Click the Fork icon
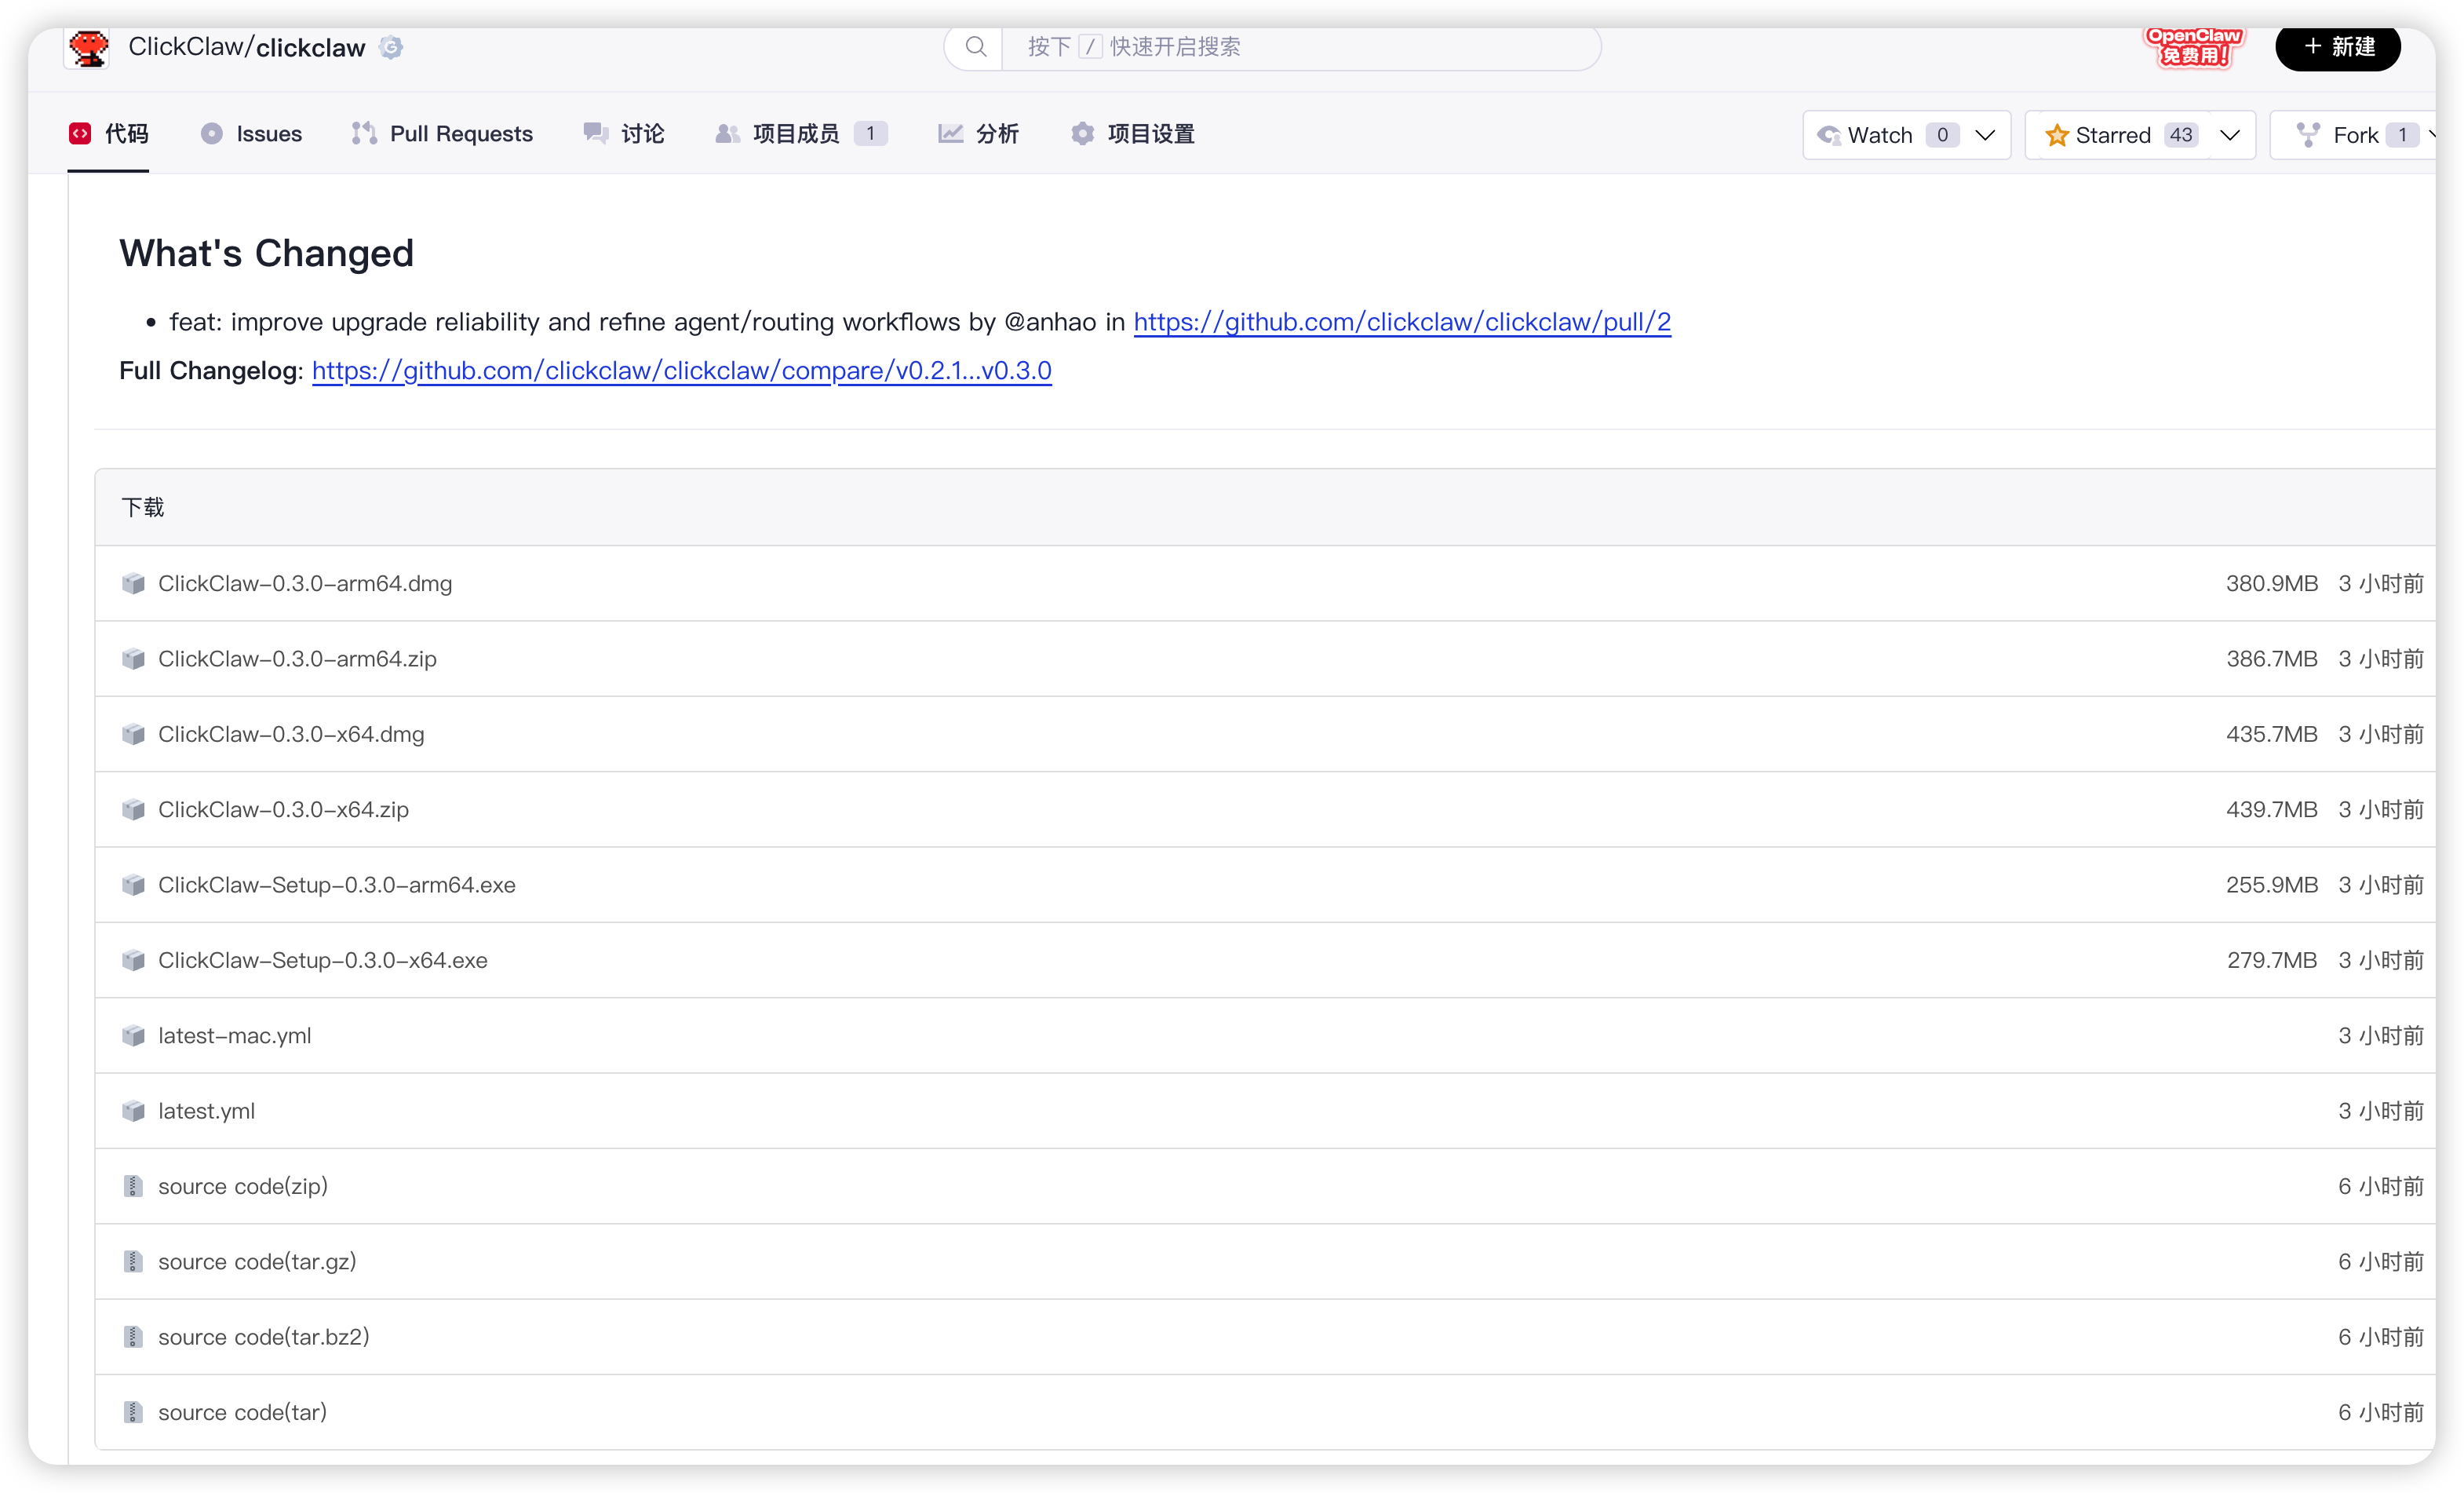This screenshot has height=1493, width=2464. 2308,135
